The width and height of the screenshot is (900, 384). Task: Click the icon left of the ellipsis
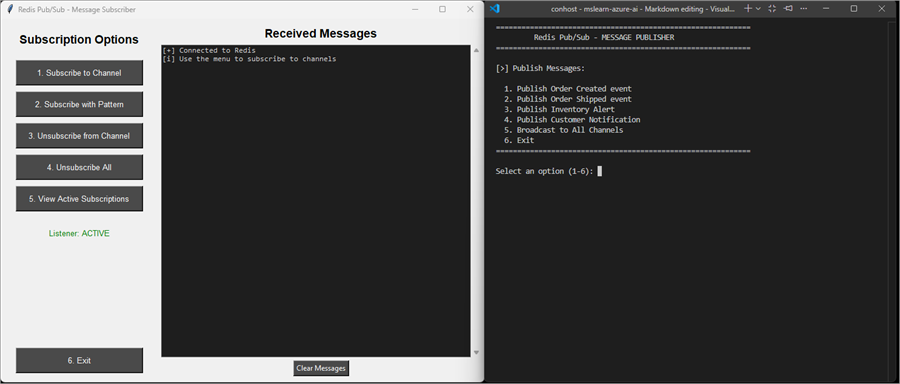pos(788,9)
